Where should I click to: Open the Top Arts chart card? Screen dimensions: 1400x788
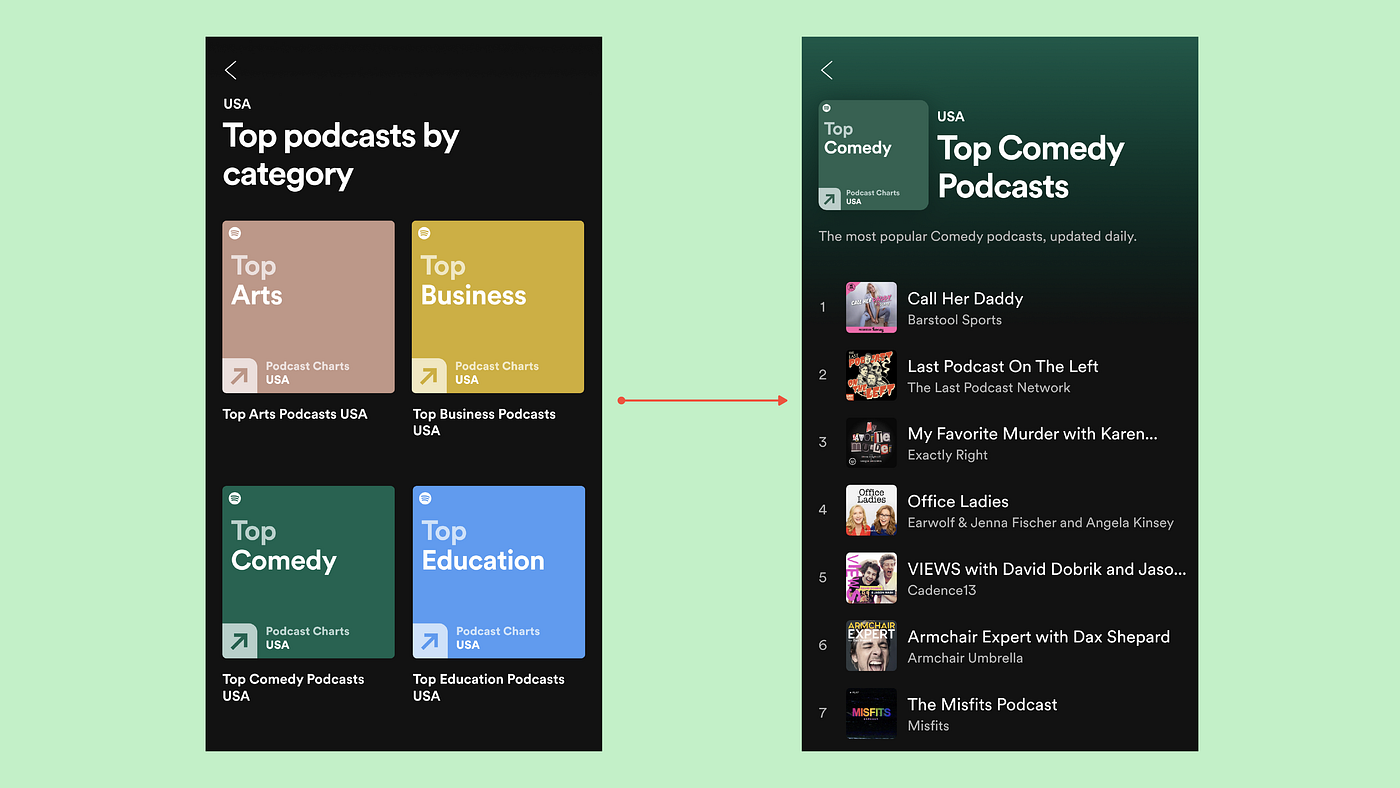point(308,307)
